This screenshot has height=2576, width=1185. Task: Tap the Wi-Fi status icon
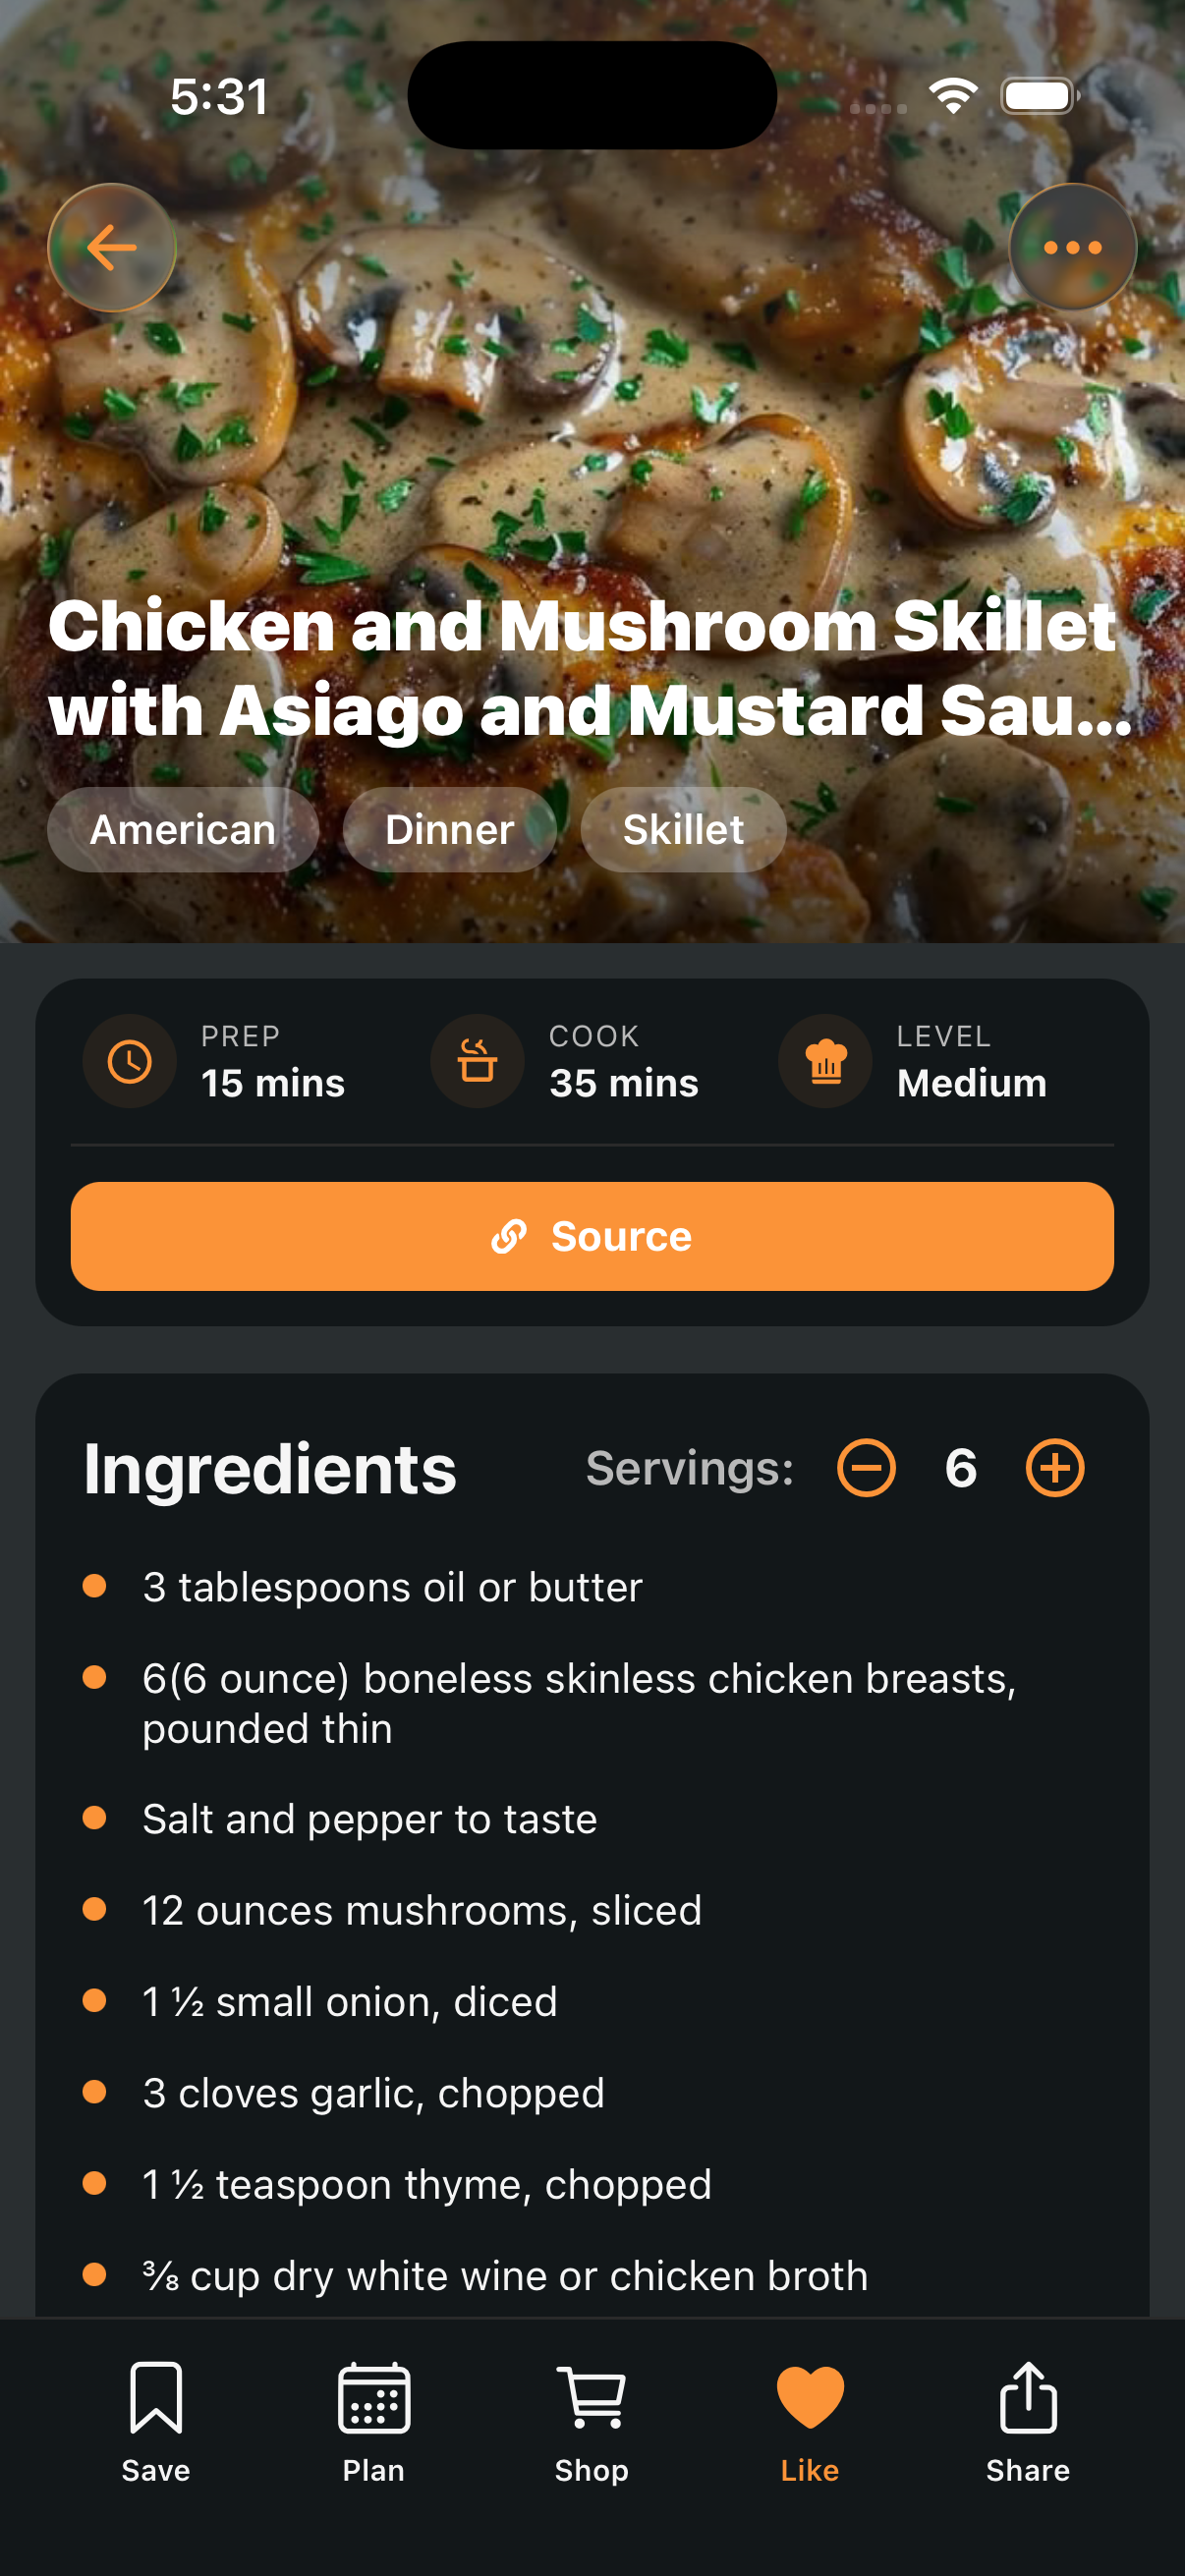953,96
